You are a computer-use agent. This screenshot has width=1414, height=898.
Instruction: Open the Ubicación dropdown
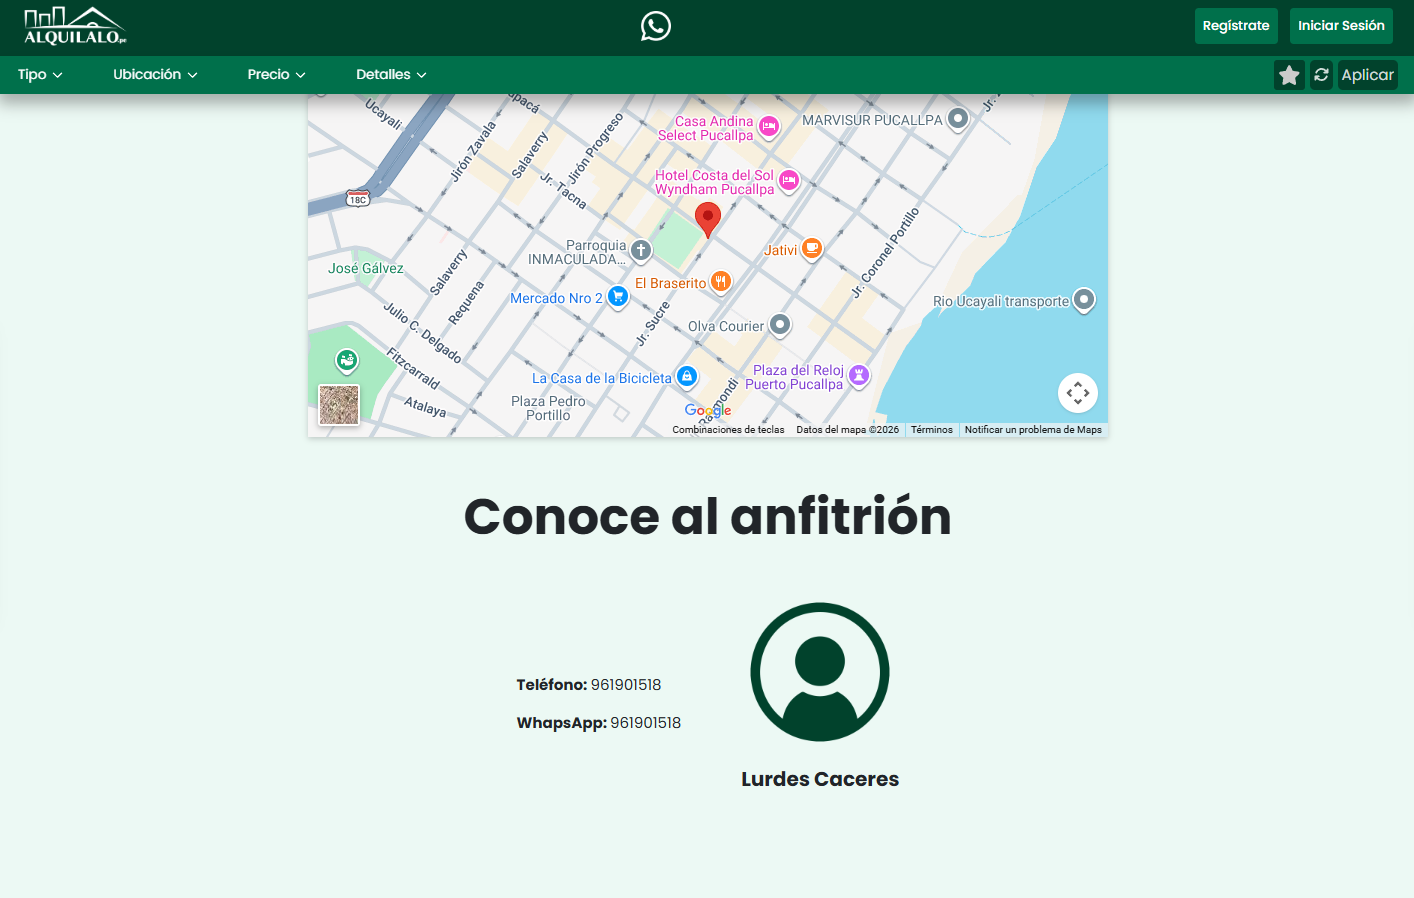tap(155, 75)
